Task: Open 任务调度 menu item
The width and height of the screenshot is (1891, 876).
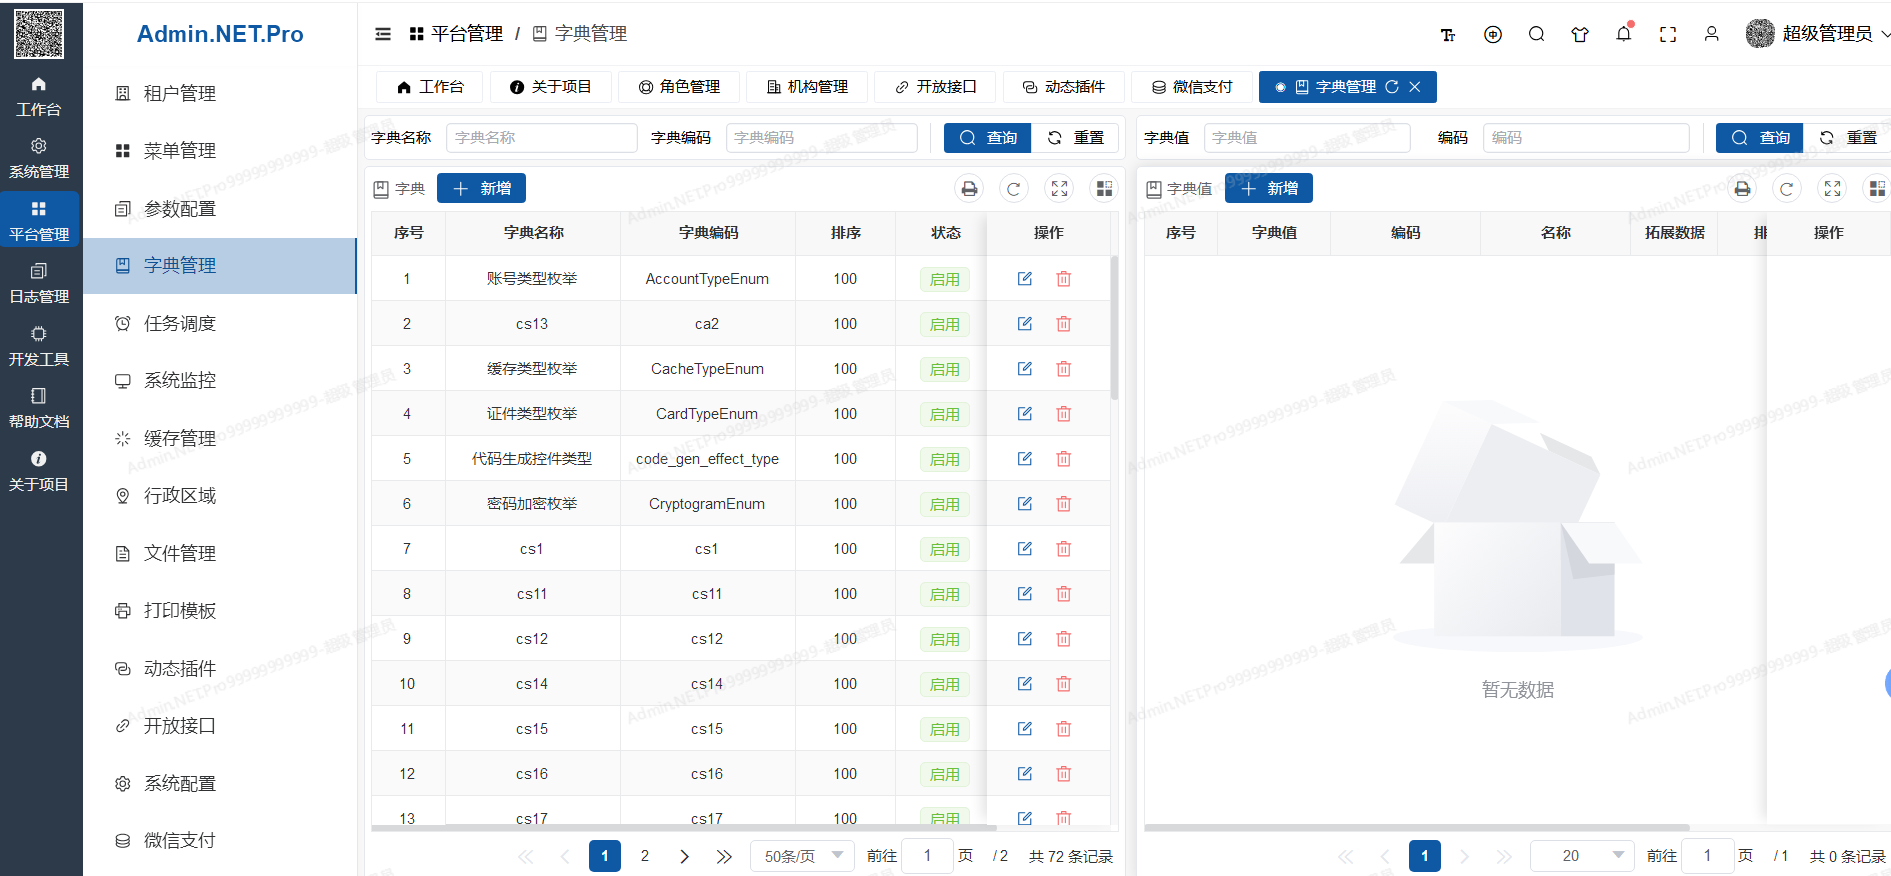Action: (x=220, y=323)
